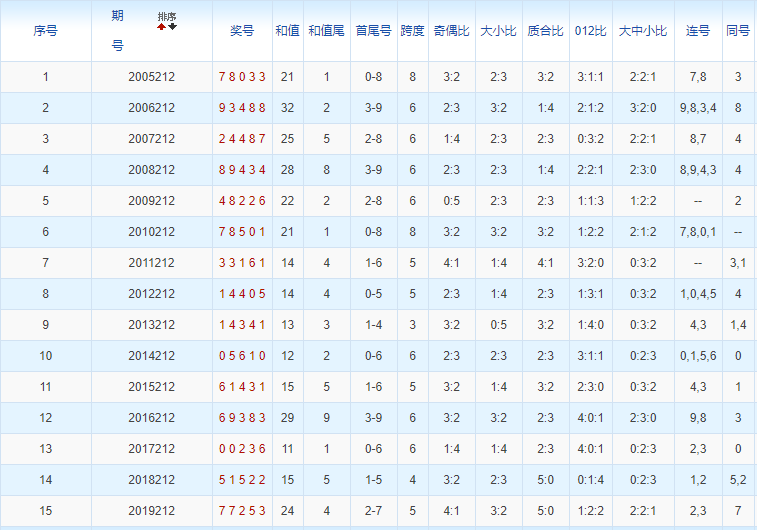This screenshot has width=757, height=530.
Task: Click same-number cell 3,1 in row 7
Action: (x=738, y=264)
